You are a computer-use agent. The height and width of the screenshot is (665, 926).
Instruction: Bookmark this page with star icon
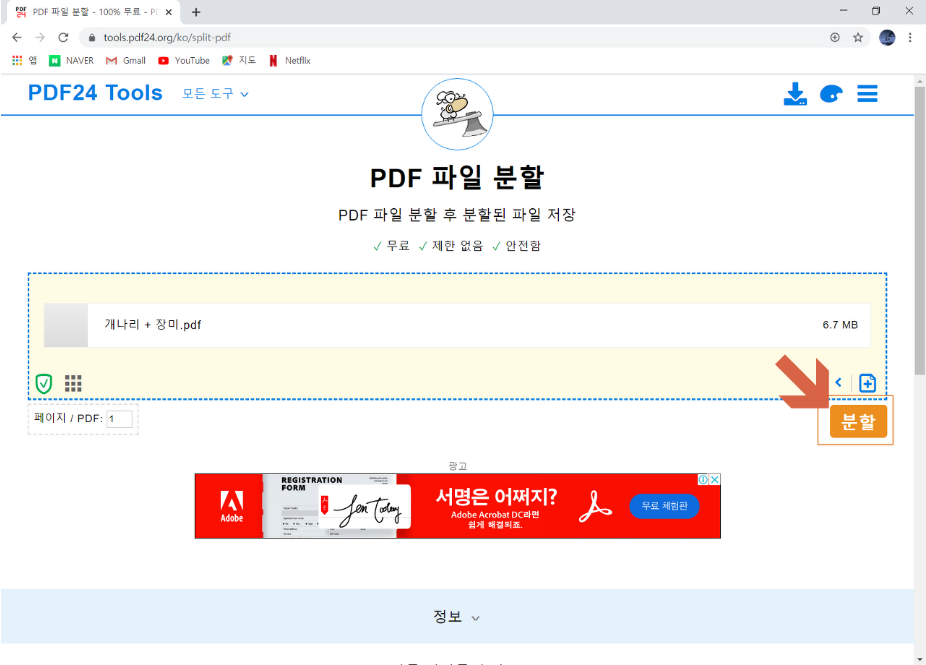(x=857, y=37)
